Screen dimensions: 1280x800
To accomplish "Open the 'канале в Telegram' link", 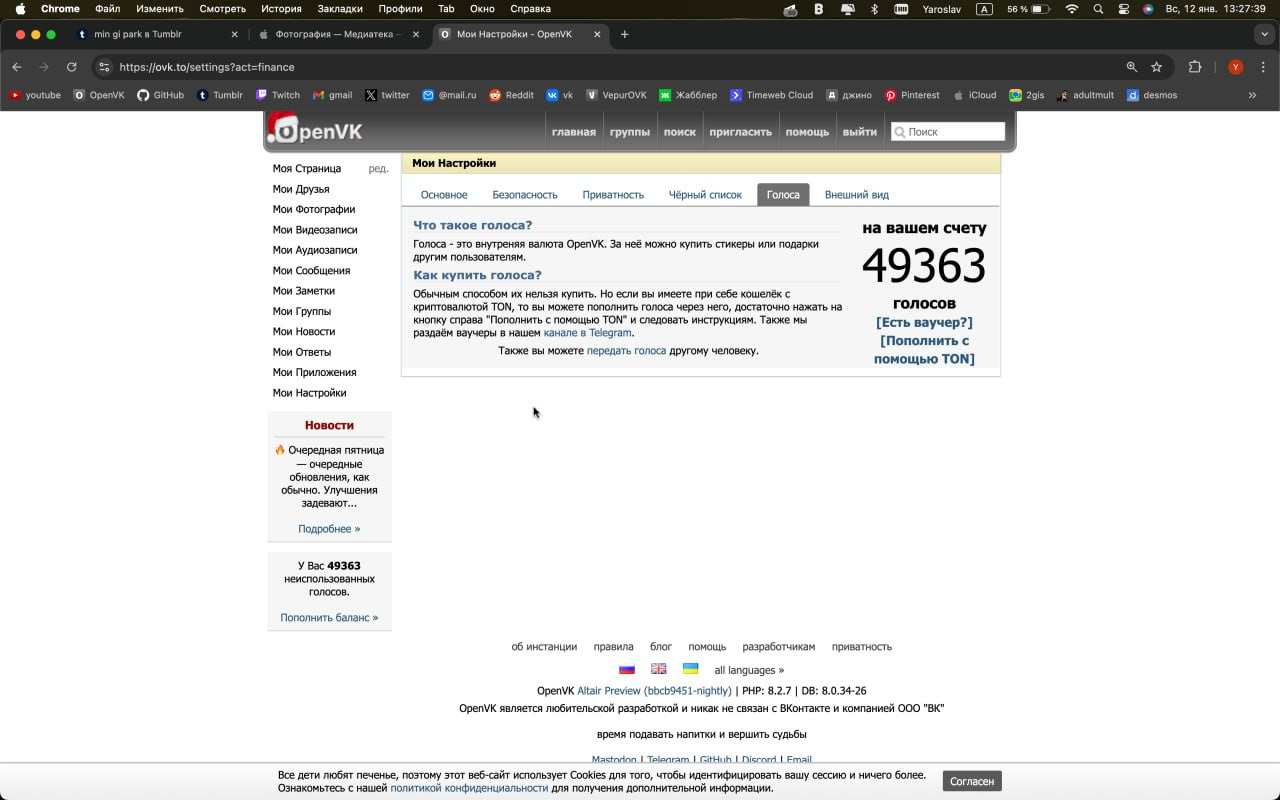I will click(x=587, y=333).
